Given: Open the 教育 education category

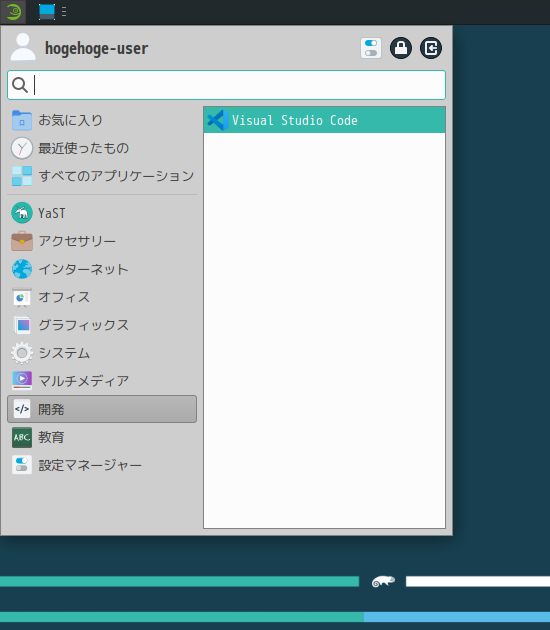Looking at the screenshot, I should (102, 437).
